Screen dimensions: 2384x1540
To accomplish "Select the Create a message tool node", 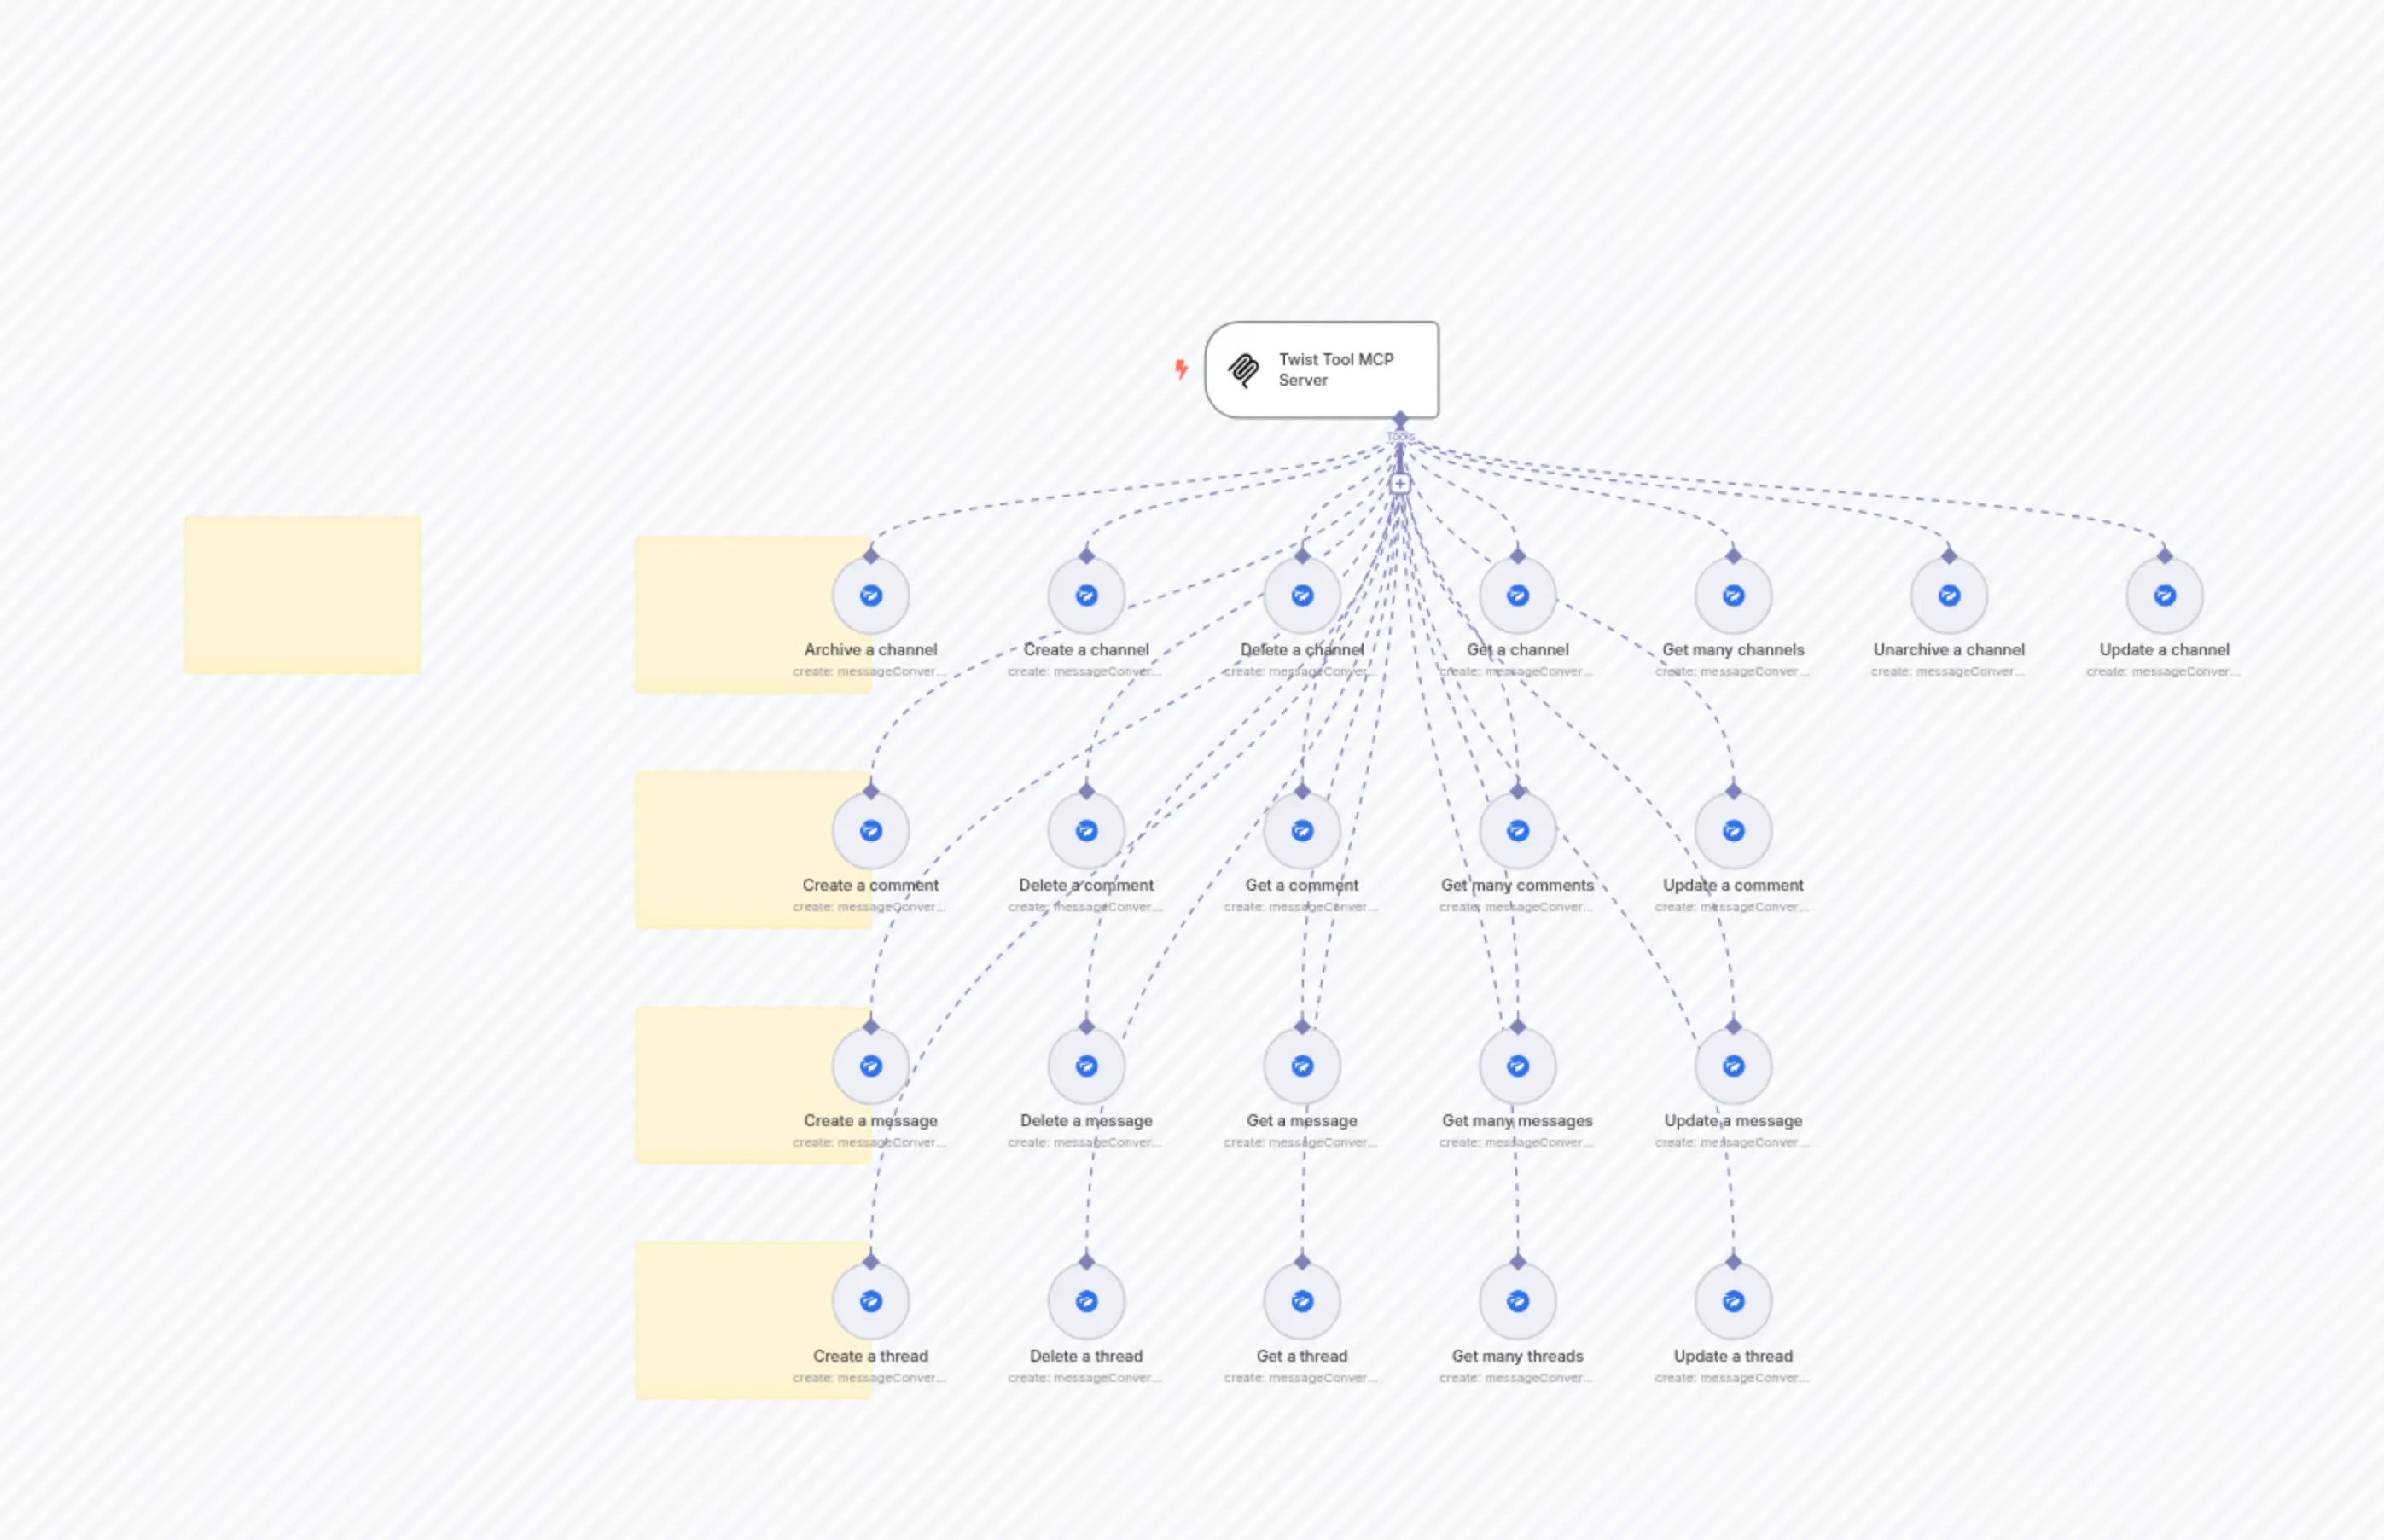I will point(870,1066).
